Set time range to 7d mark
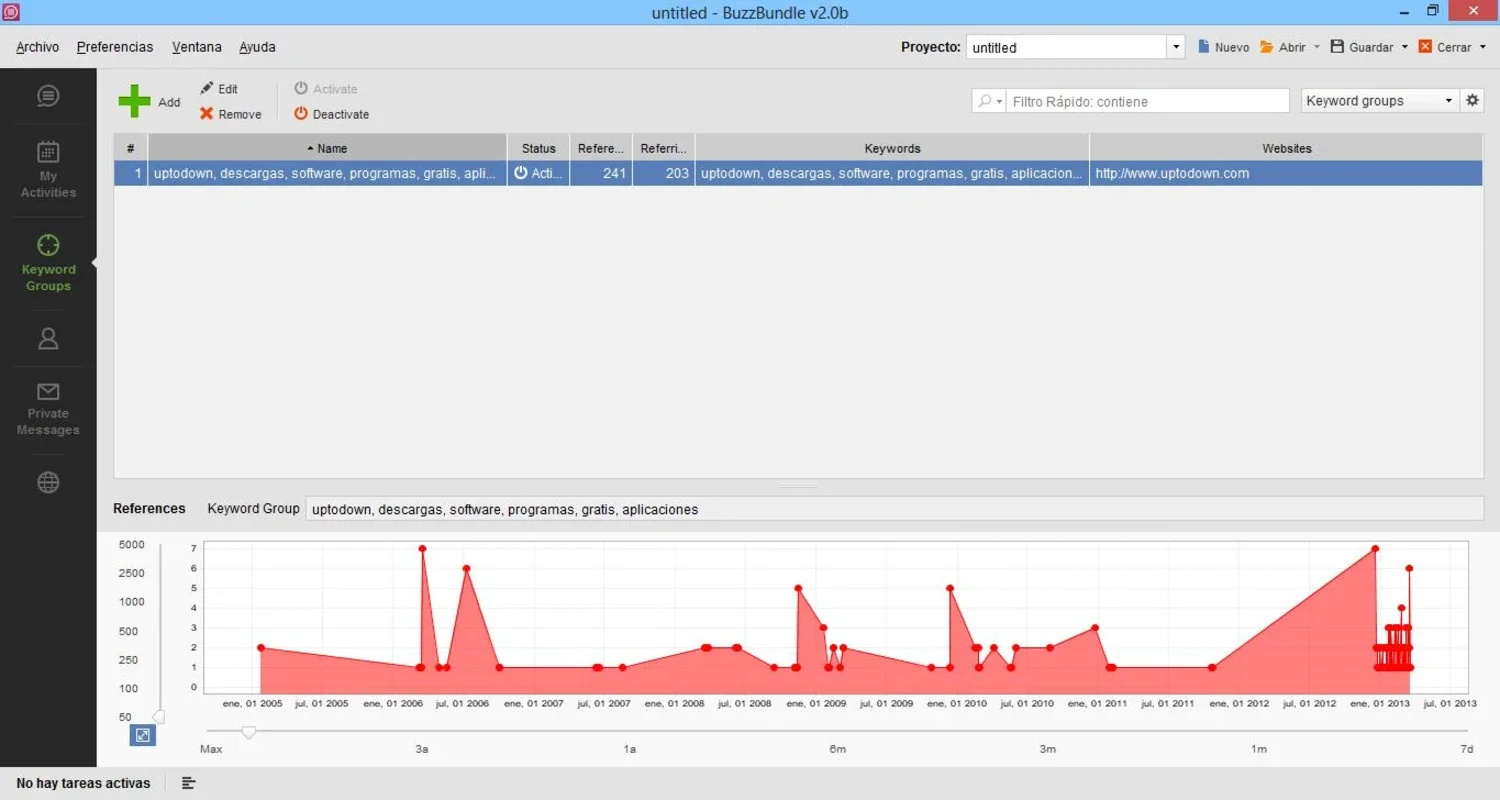1500x800 pixels. point(1466,749)
